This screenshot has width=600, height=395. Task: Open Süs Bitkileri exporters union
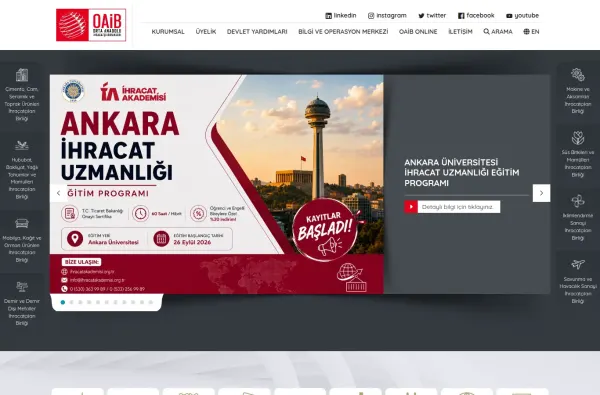pyautogui.click(x=578, y=154)
